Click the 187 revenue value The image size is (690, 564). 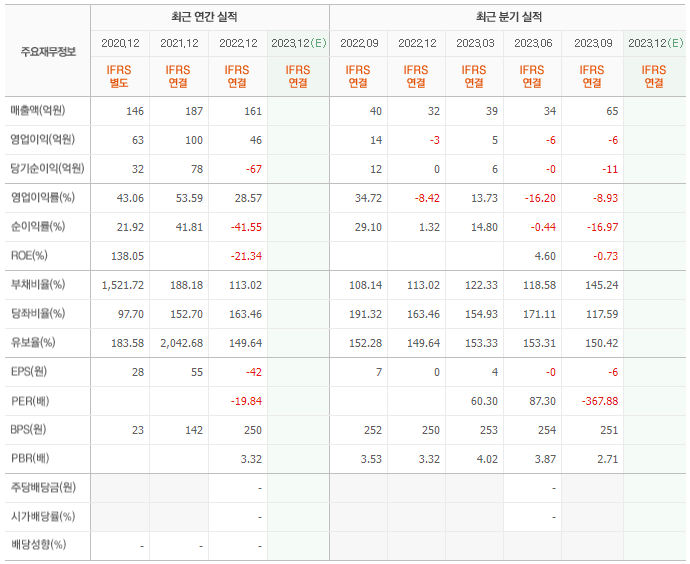point(194,111)
